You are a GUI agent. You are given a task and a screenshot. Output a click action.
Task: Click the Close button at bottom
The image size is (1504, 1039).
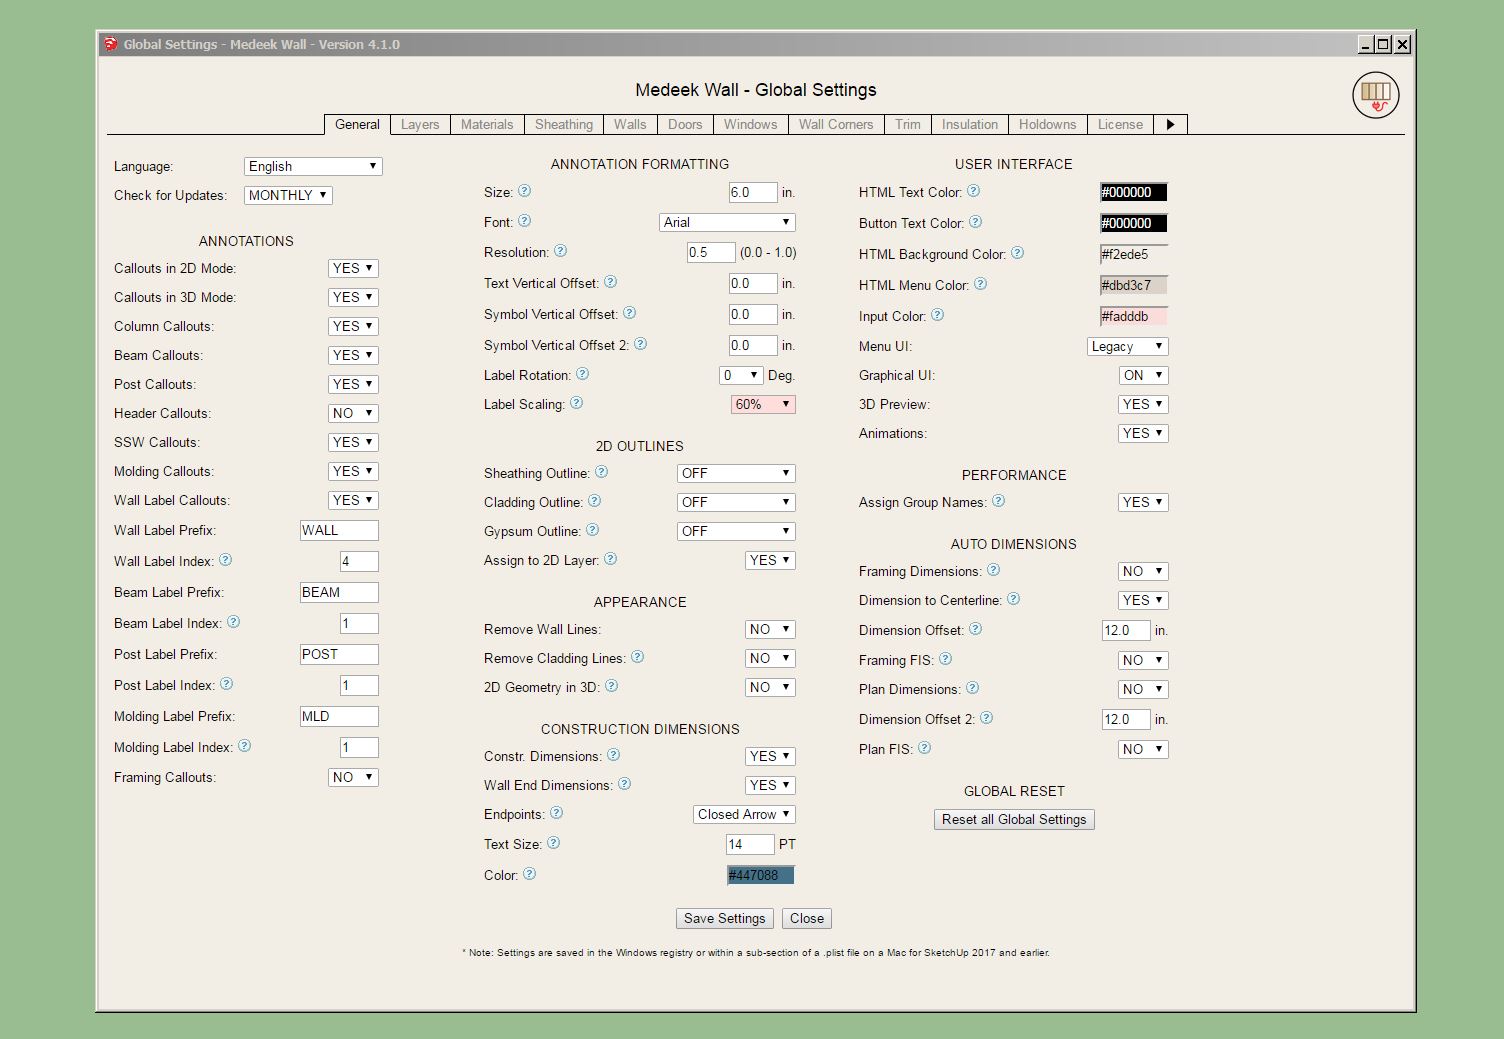807,918
